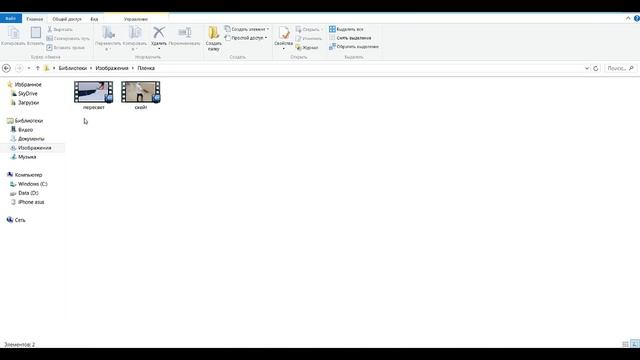
Task: Click Изменить (Edit) in the ribbon
Action: click(x=309, y=38)
